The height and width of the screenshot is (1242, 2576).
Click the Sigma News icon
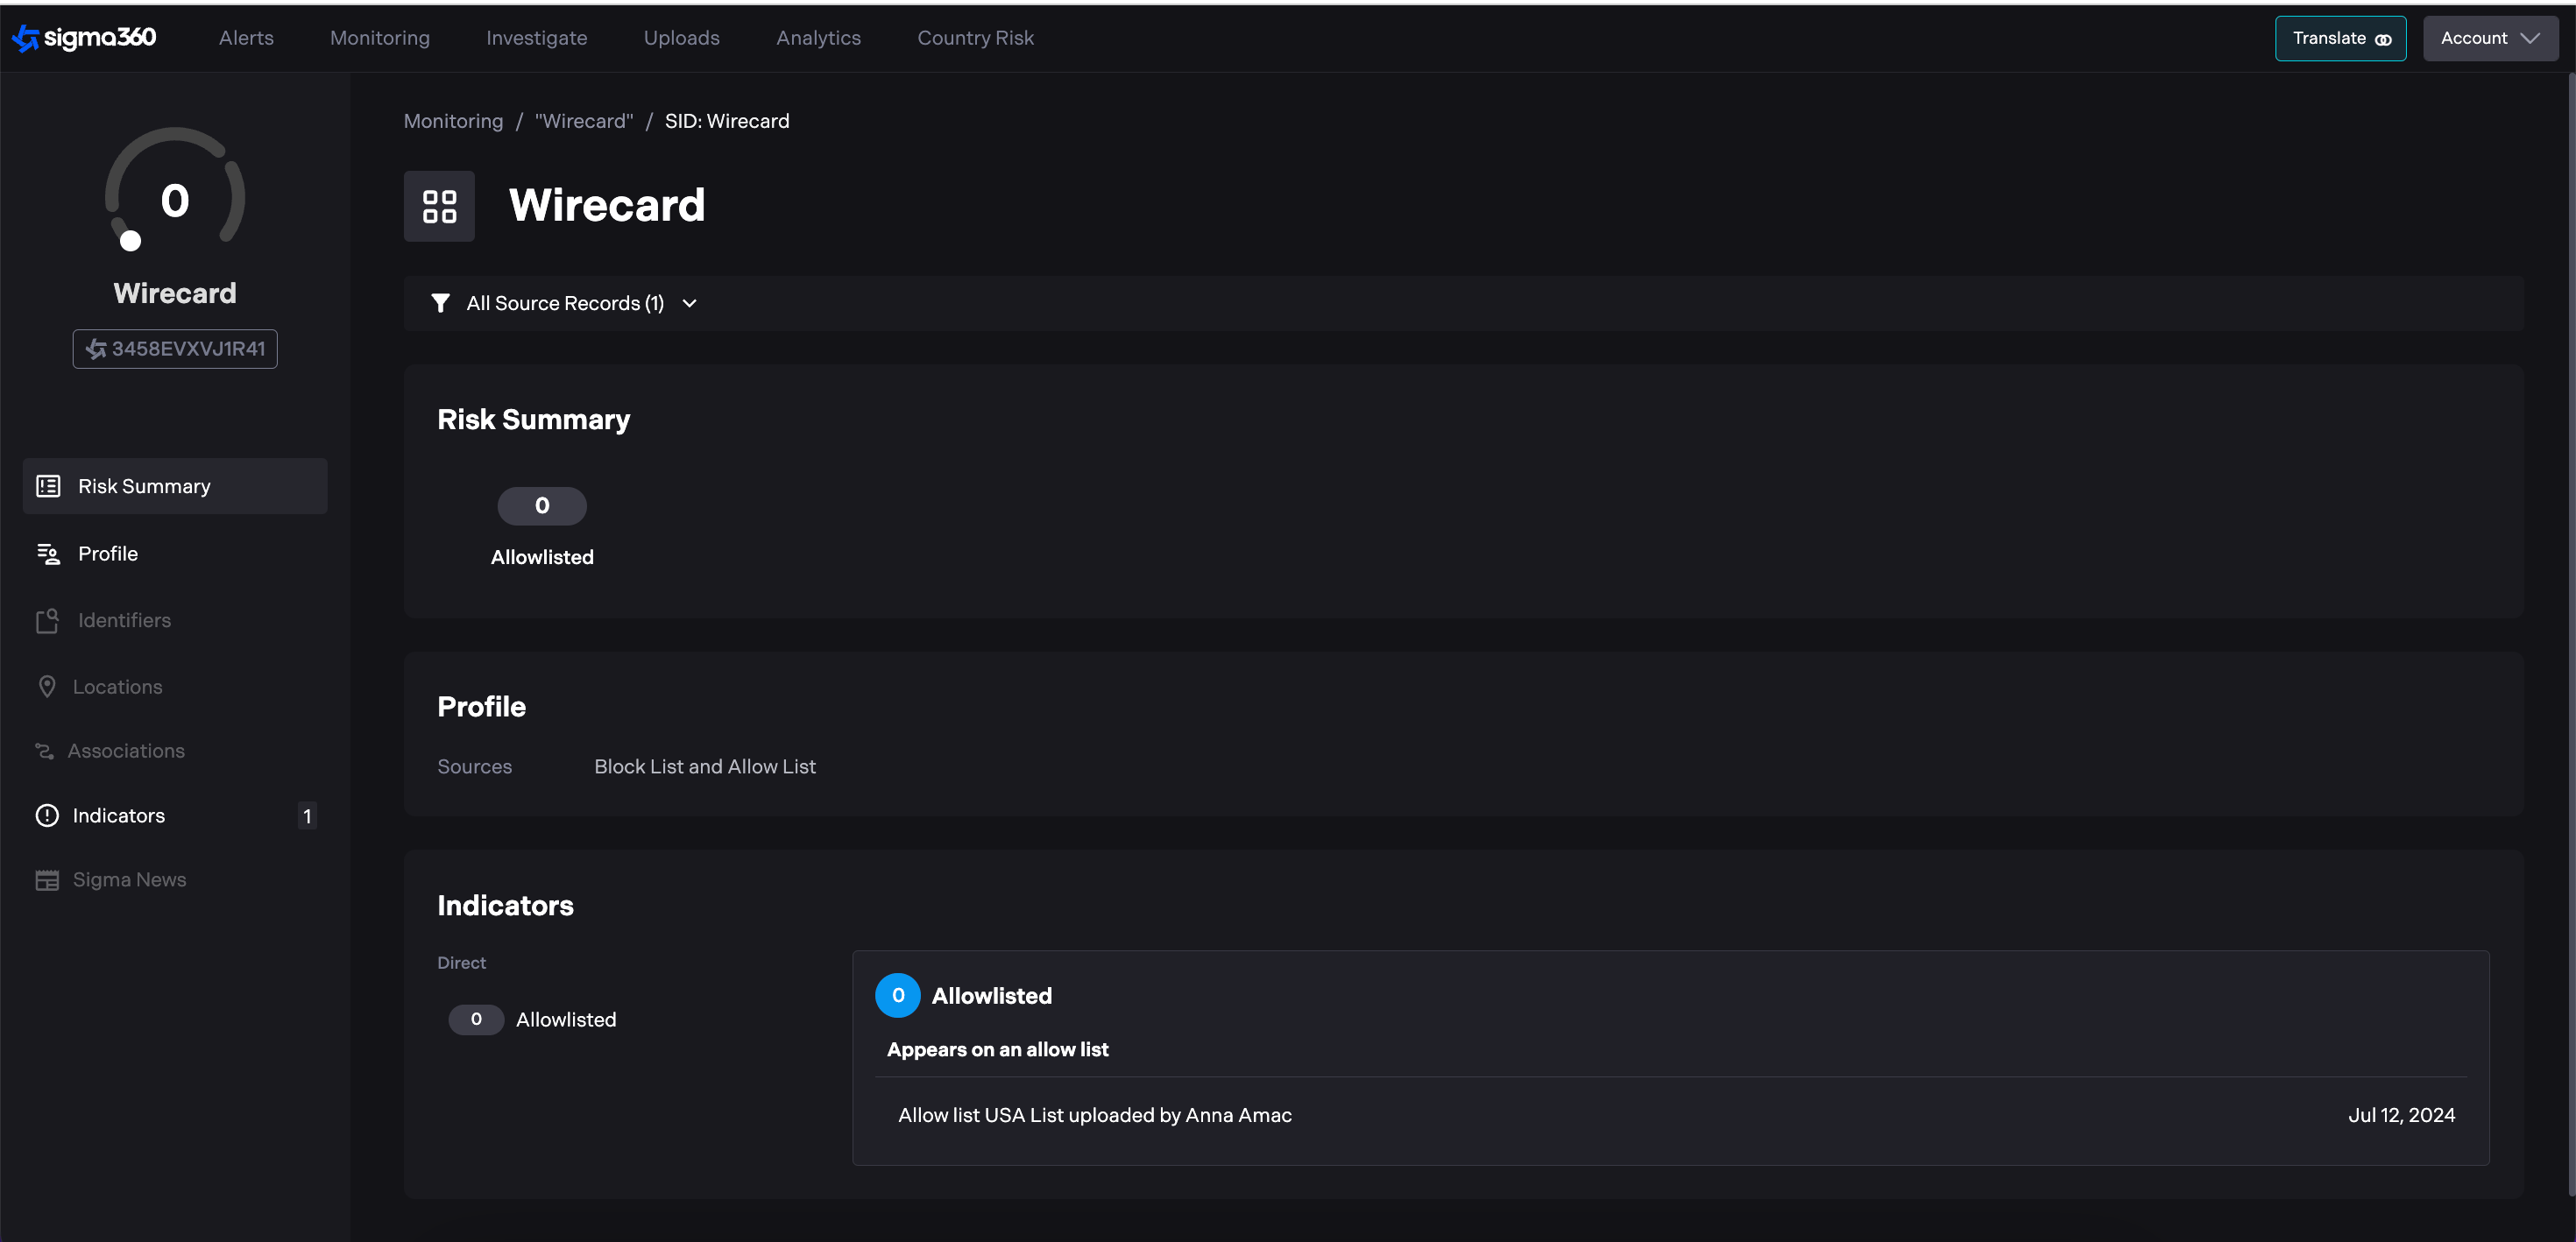click(x=47, y=880)
